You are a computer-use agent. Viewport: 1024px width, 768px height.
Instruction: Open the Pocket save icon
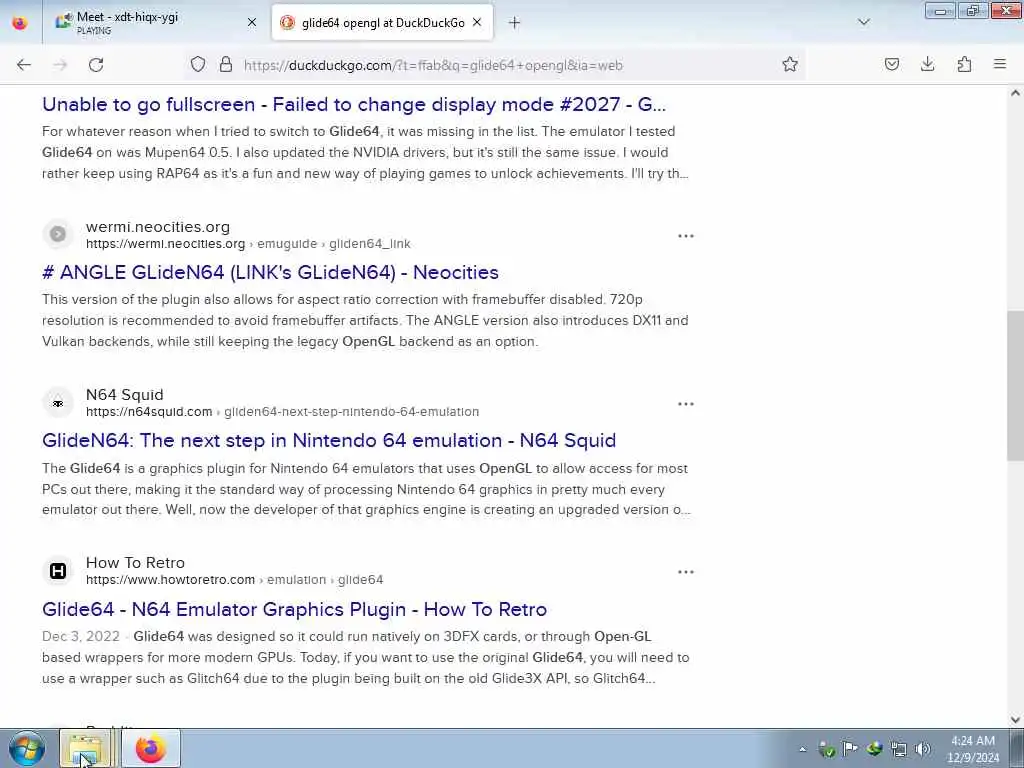[891, 64]
